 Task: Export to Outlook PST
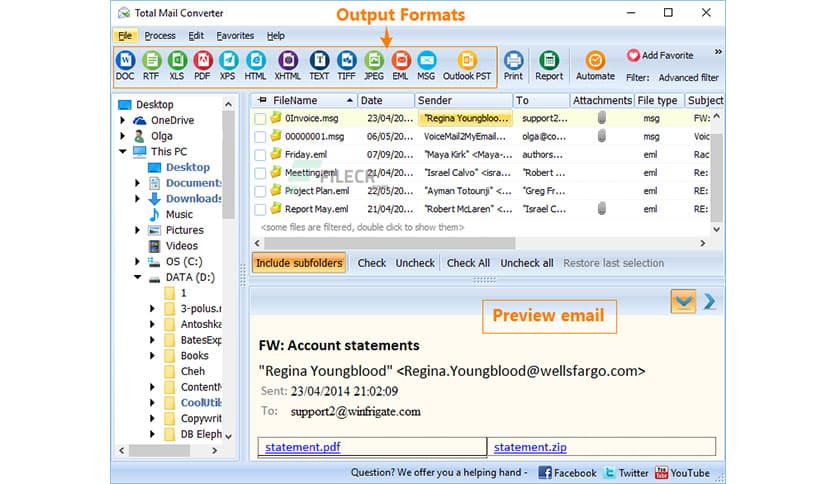(x=467, y=66)
